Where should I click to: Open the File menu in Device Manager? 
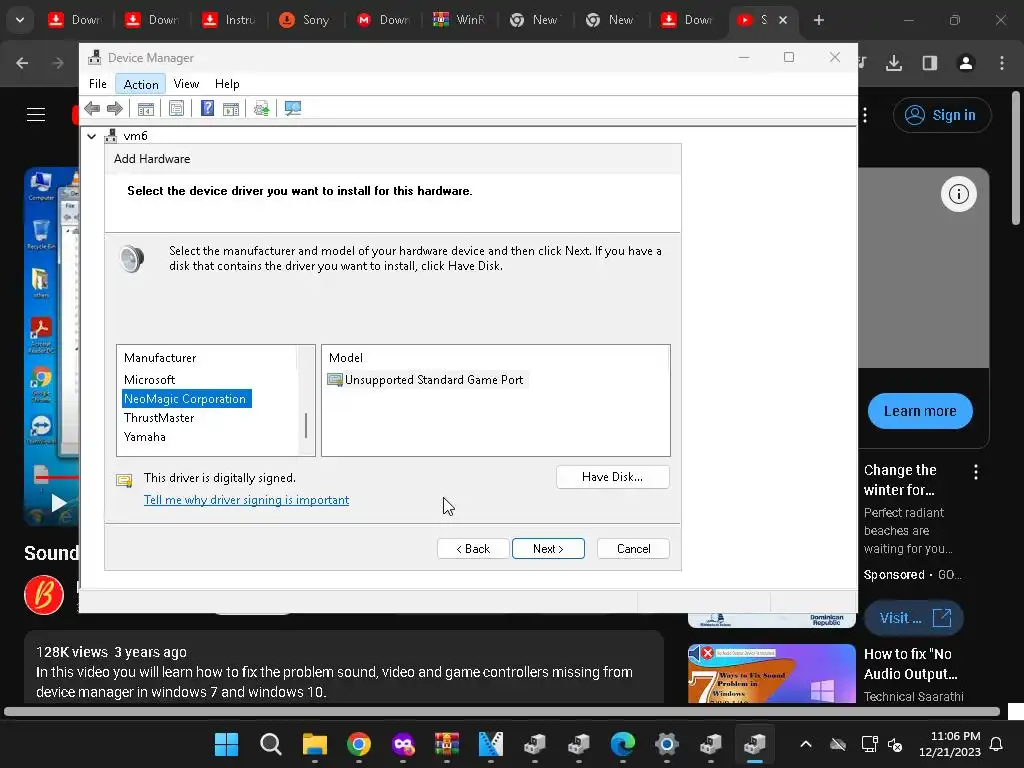click(x=97, y=84)
